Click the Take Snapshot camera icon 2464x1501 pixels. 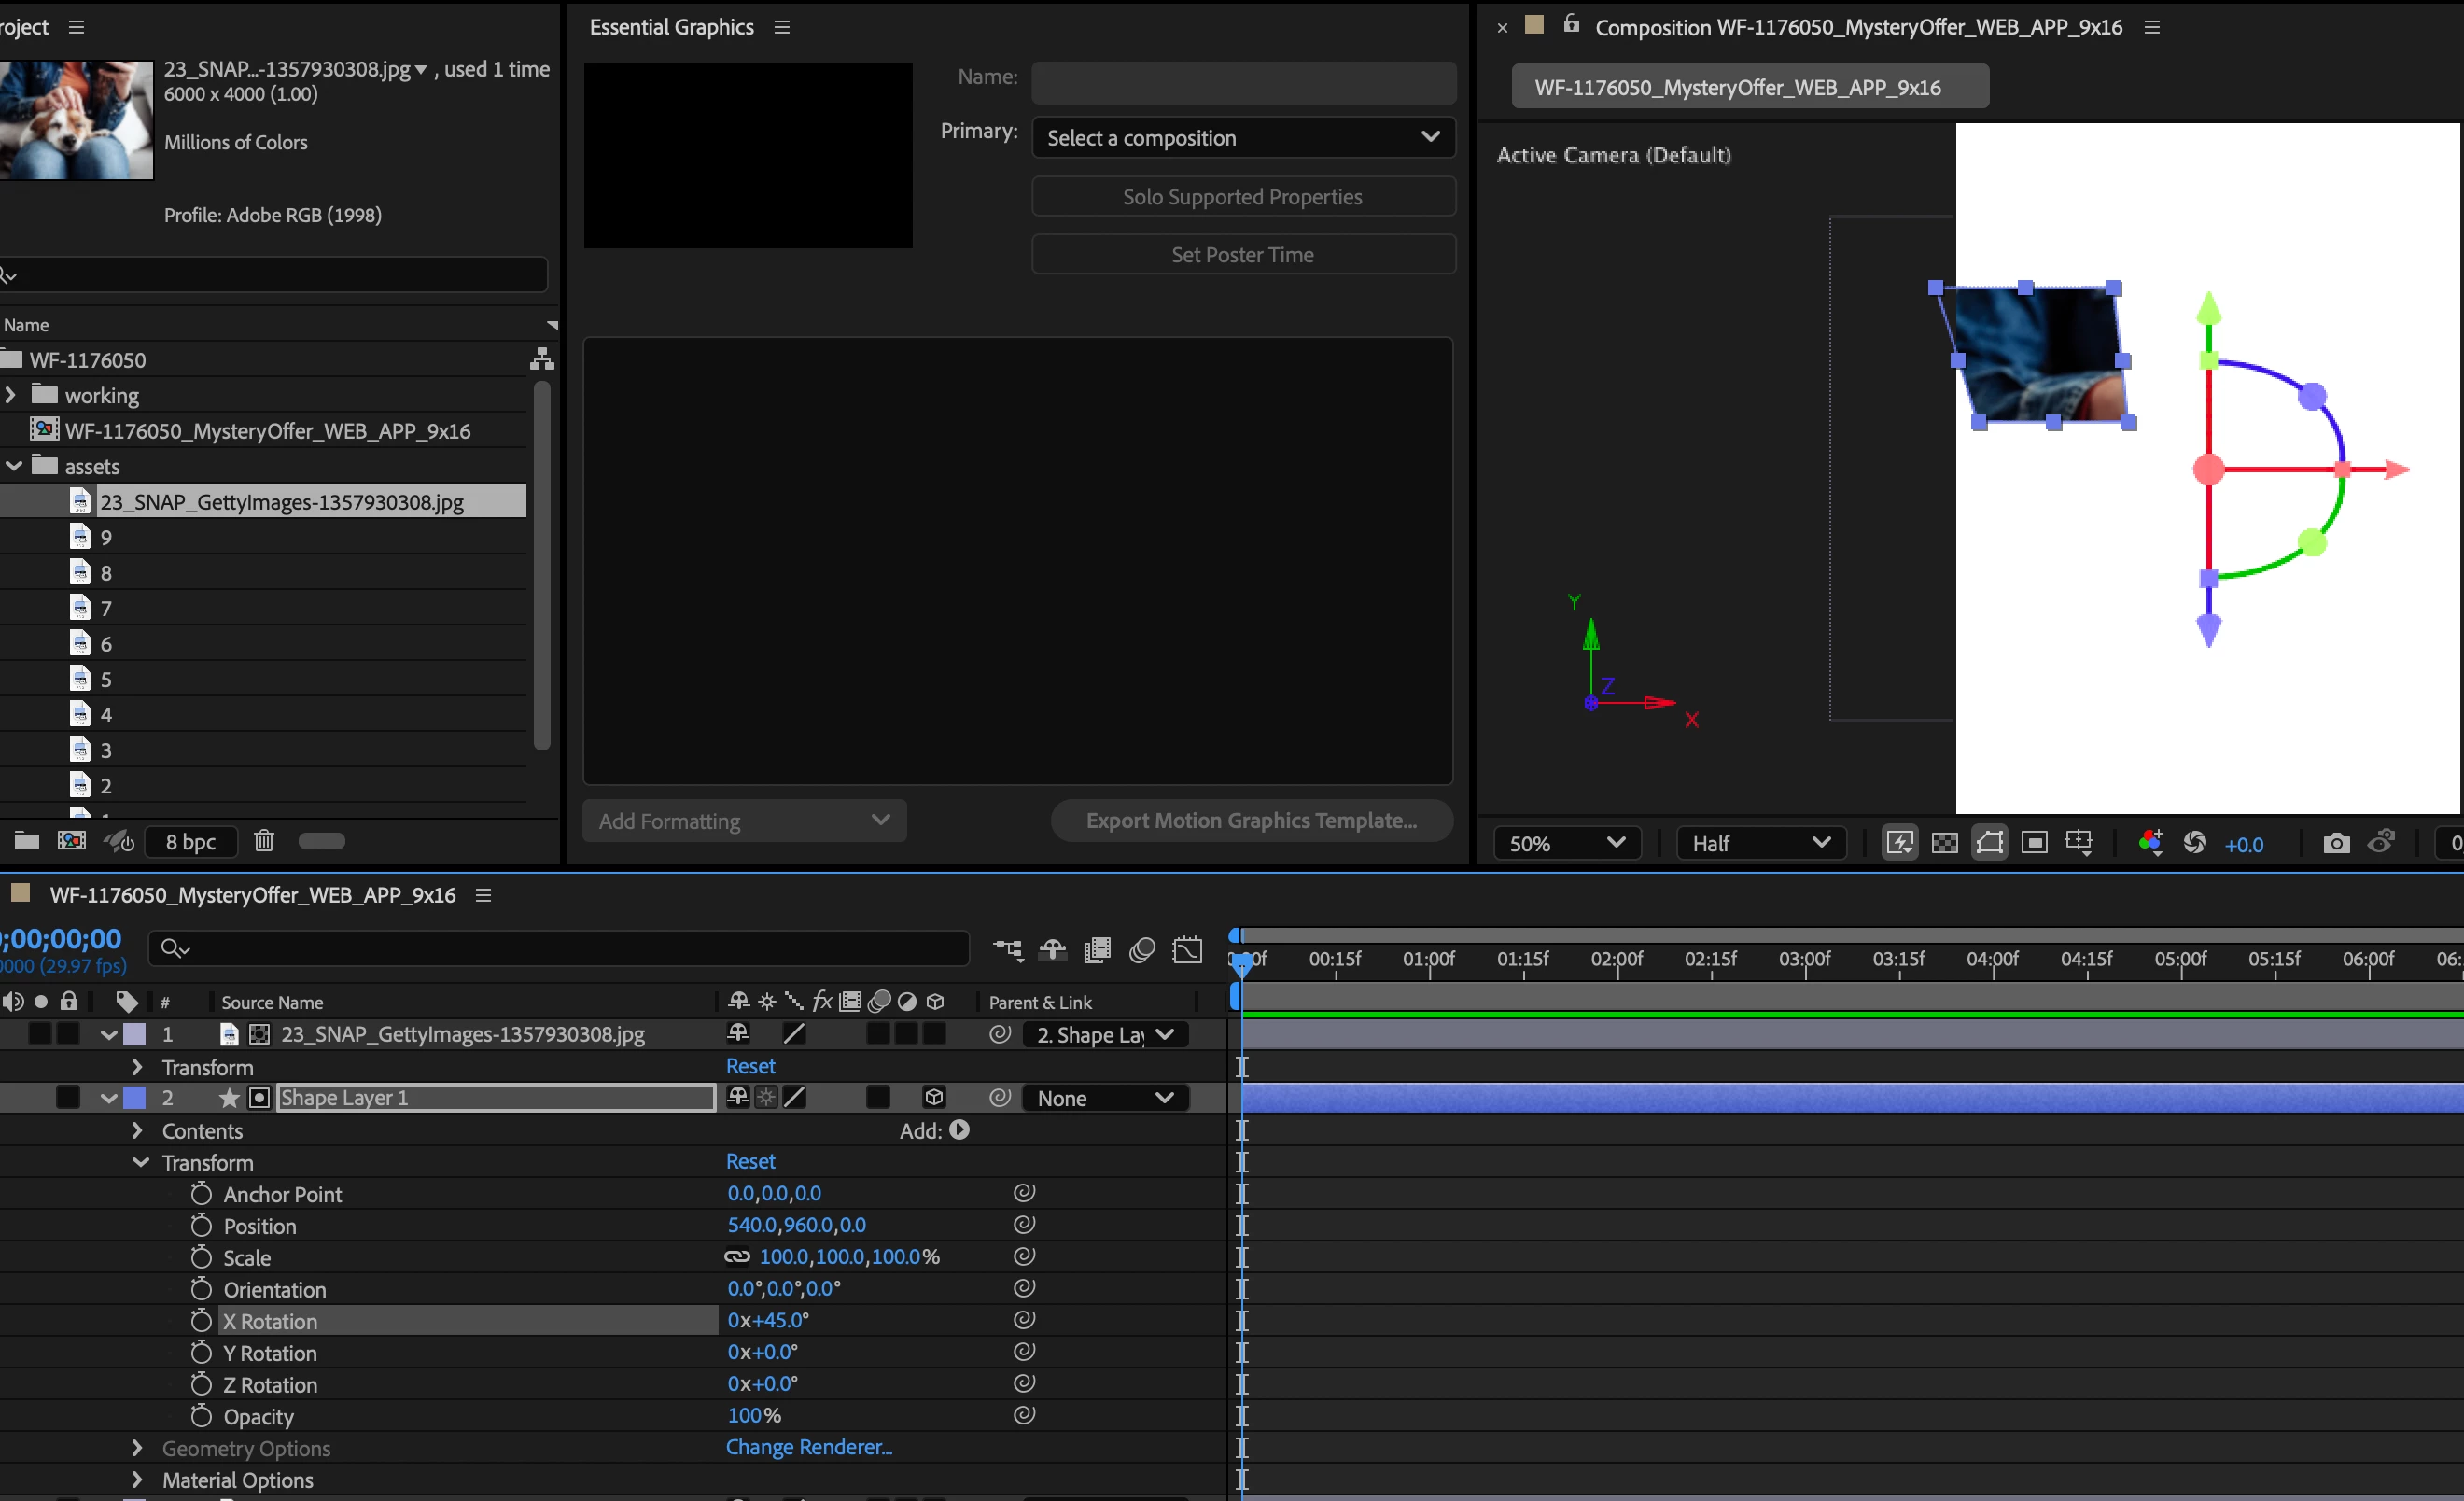2336,843
